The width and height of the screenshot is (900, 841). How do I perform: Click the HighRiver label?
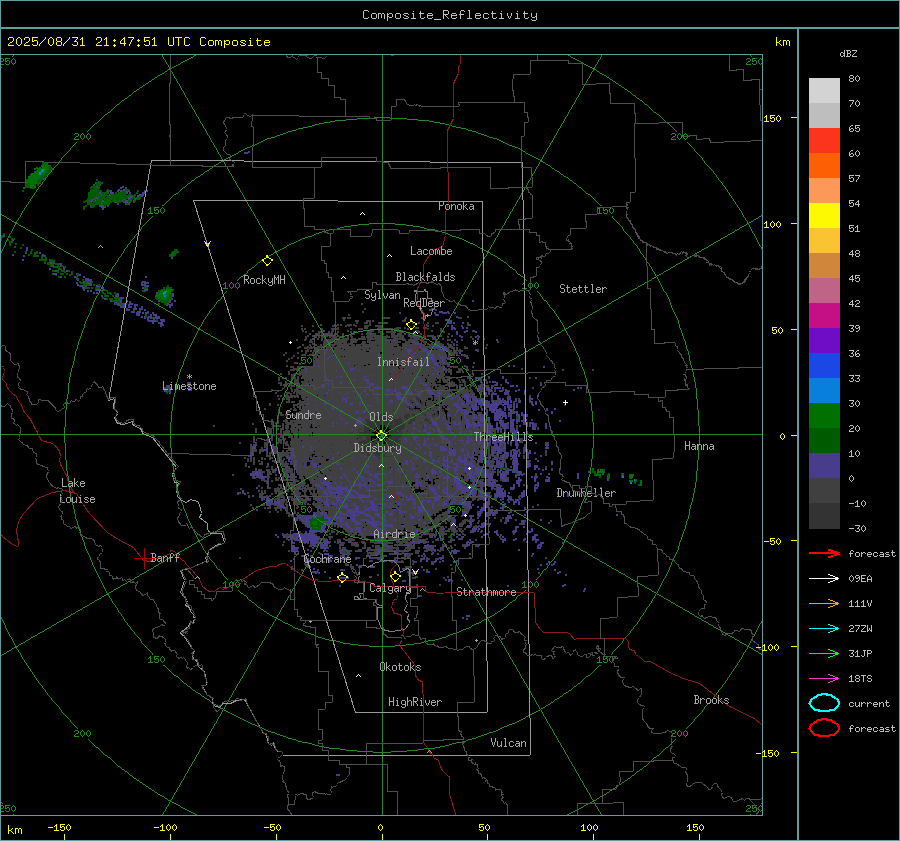(x=414, y=702)
